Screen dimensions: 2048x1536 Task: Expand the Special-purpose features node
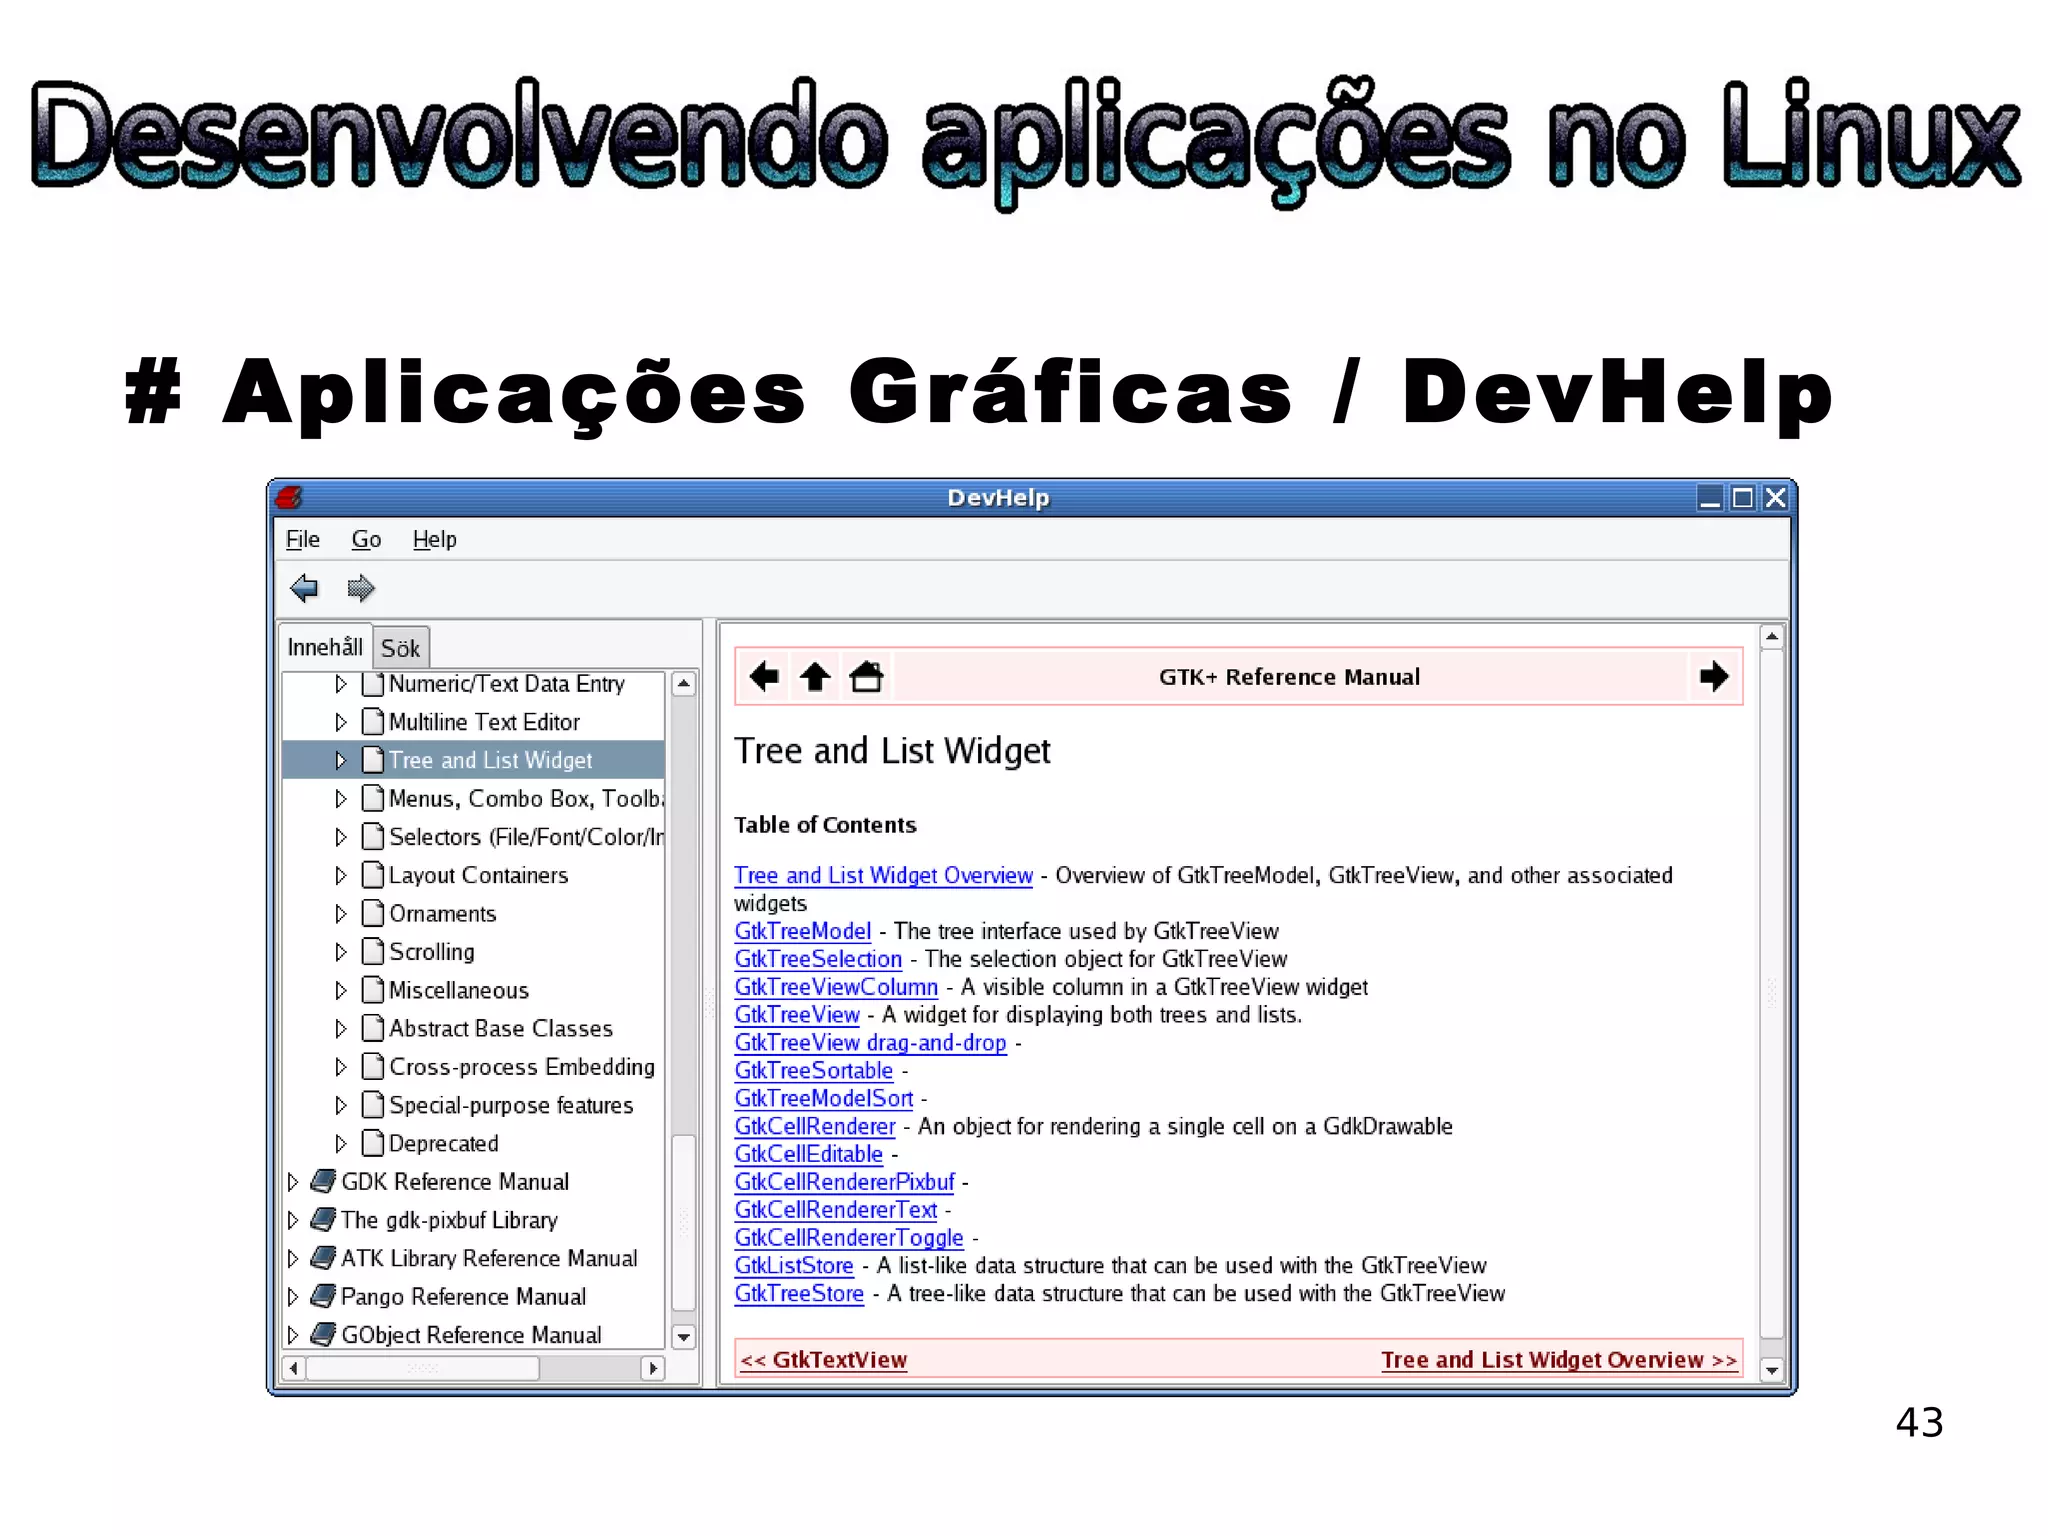pos(340,1105)
